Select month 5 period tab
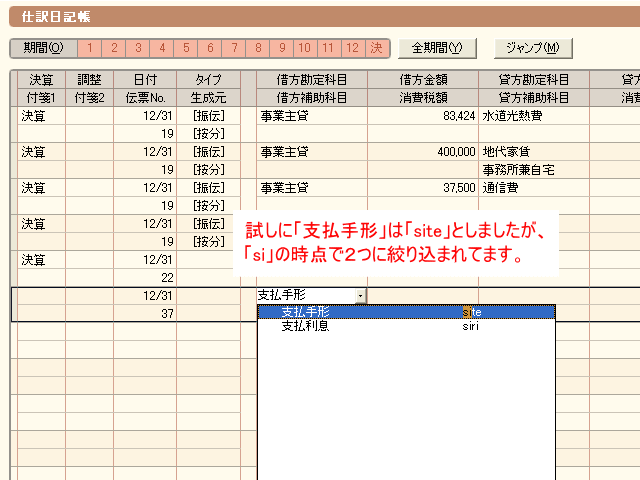This screenshot has width=640, height=480. click(x=186, y=48)
